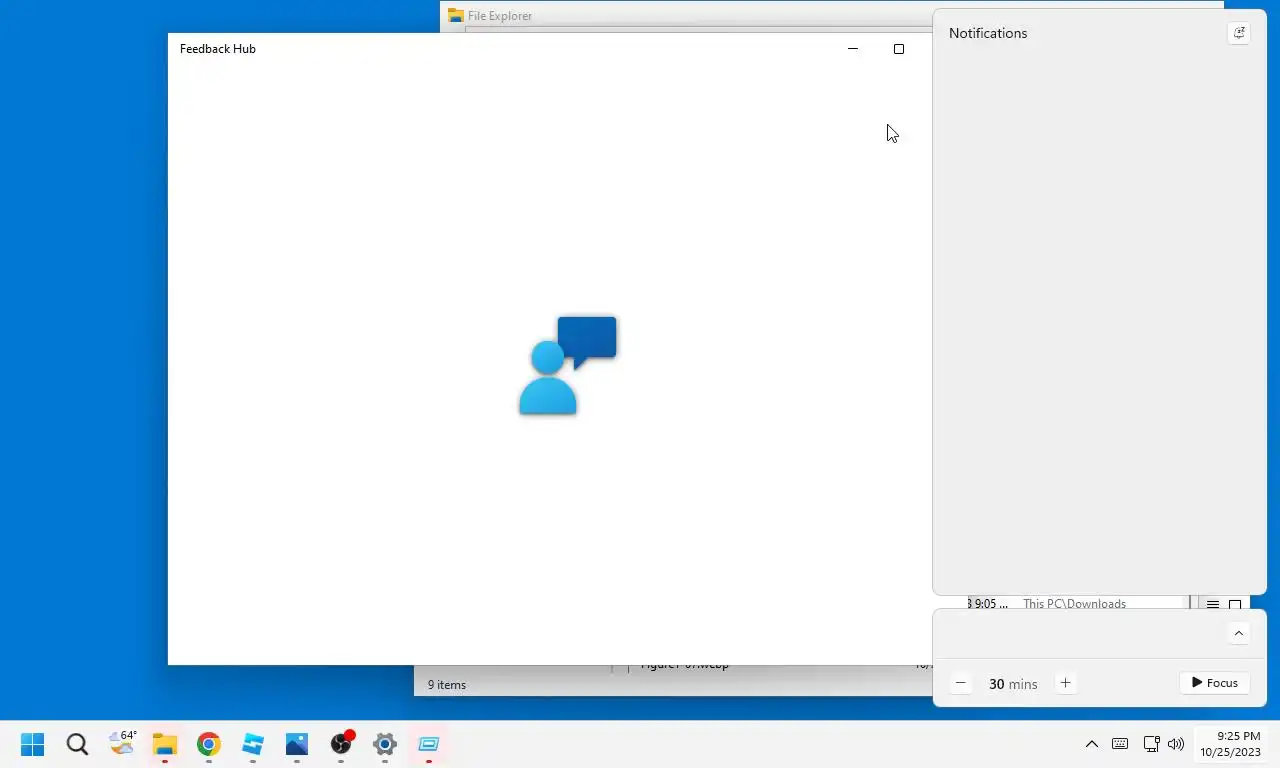Open the volume speaker tray icon

1176,744
